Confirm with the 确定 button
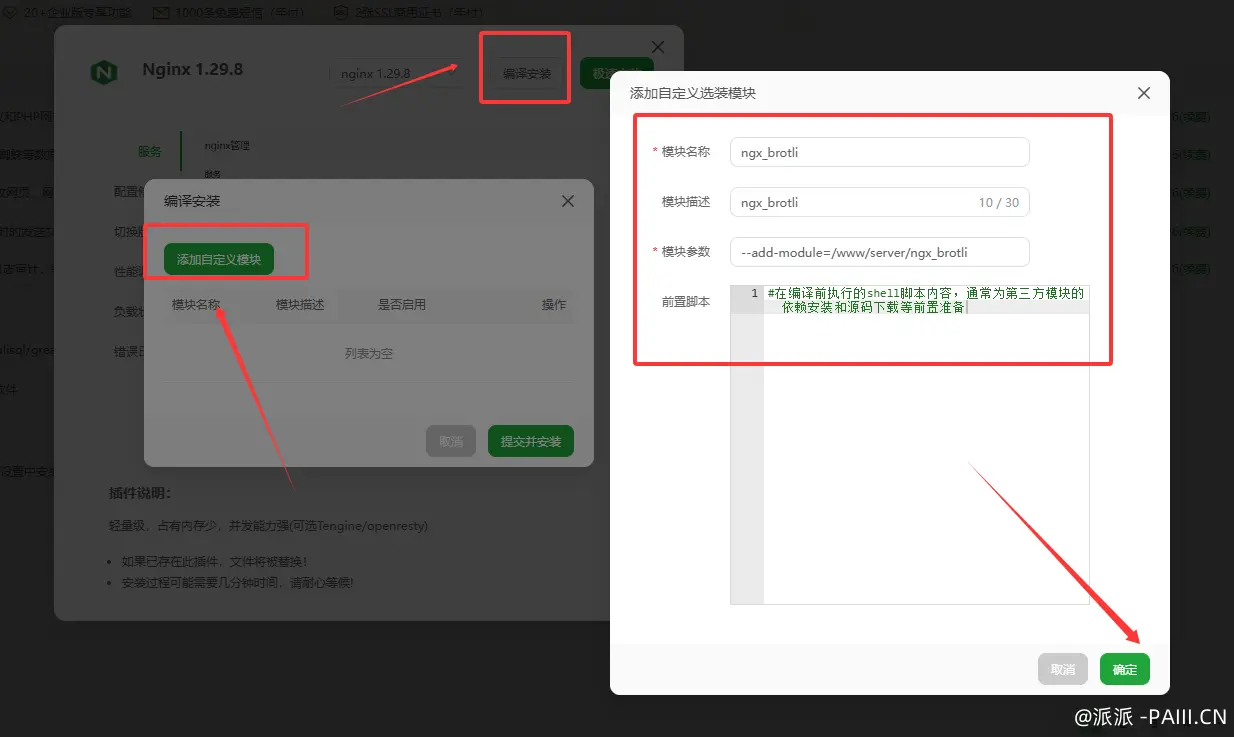This screenshot has height=737, width=1234. [x=1125, y=669]
